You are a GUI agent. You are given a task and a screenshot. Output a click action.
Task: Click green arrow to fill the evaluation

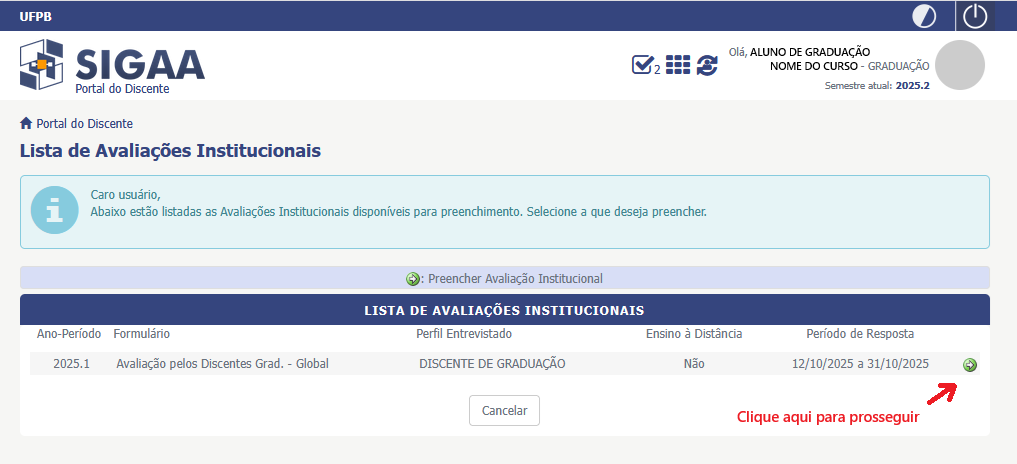(x=969, y=365)
